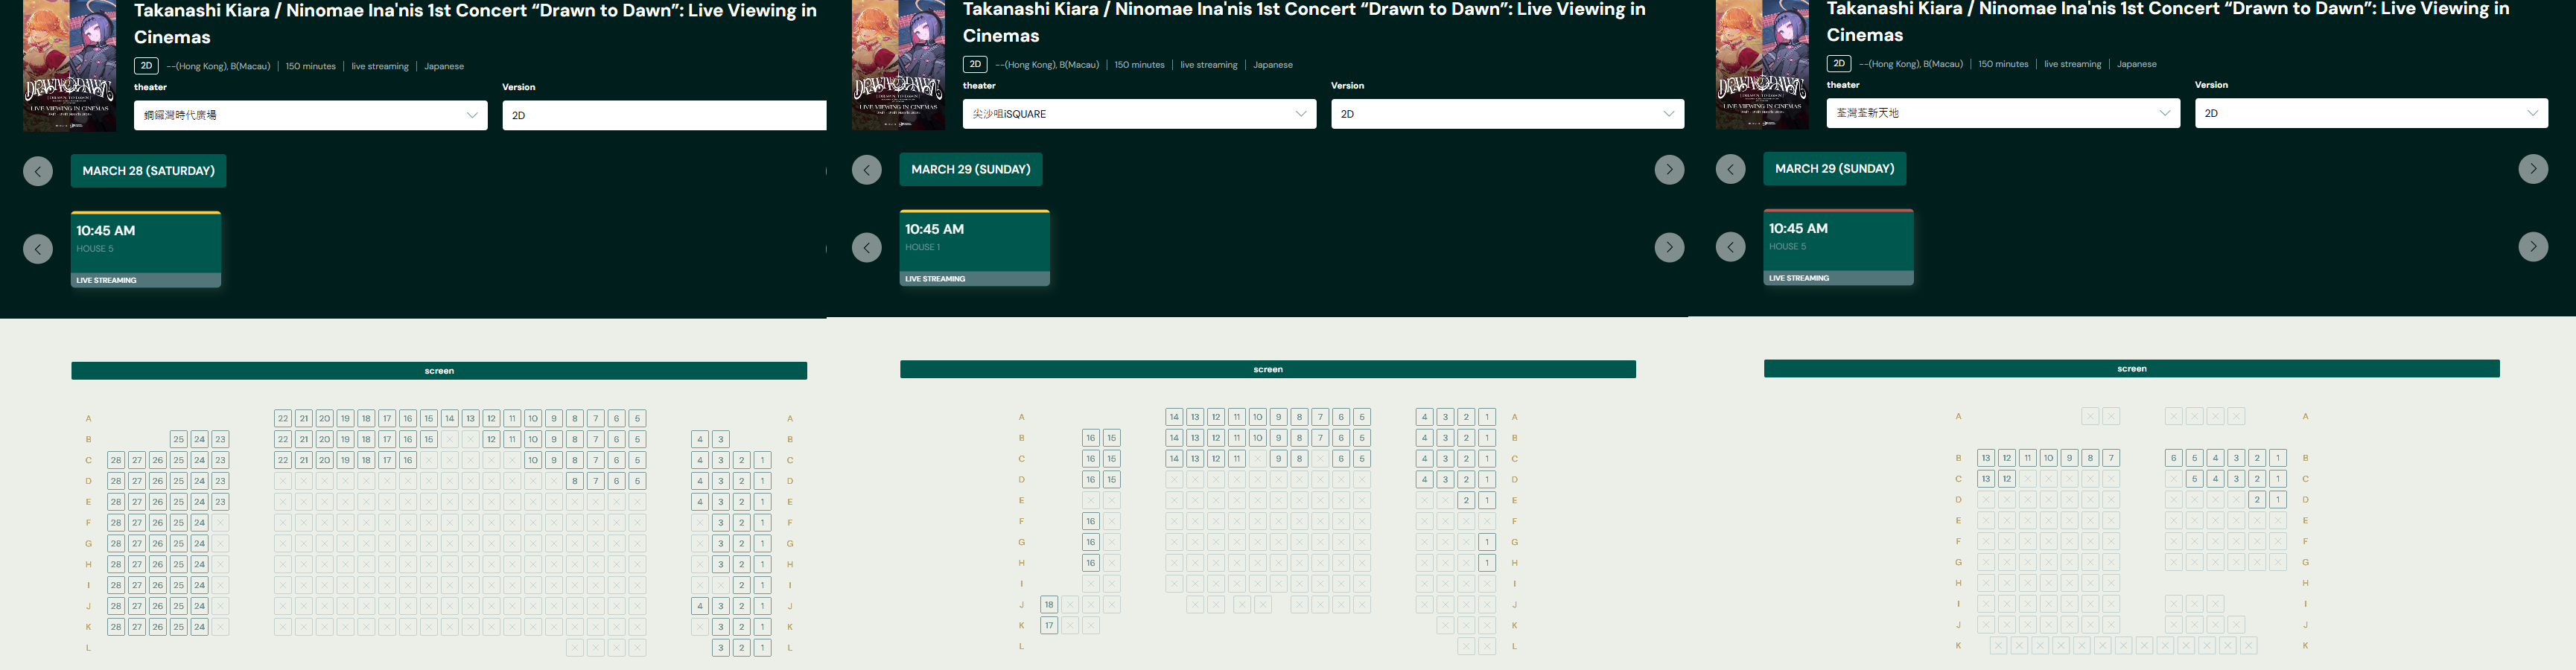2576x670 pixels.
Task: Select seat K28 in 銅鑼灣時代廣場 seat map
Action: [116, 627]
